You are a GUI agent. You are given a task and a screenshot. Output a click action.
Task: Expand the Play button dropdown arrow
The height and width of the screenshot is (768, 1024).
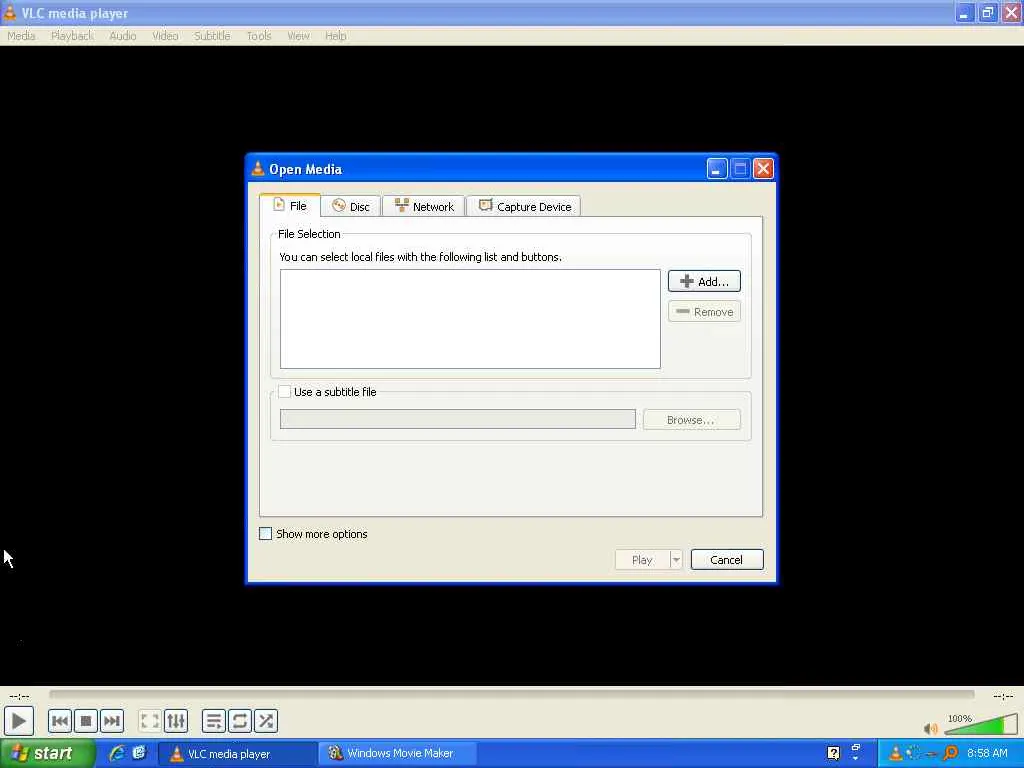point(676,560)
